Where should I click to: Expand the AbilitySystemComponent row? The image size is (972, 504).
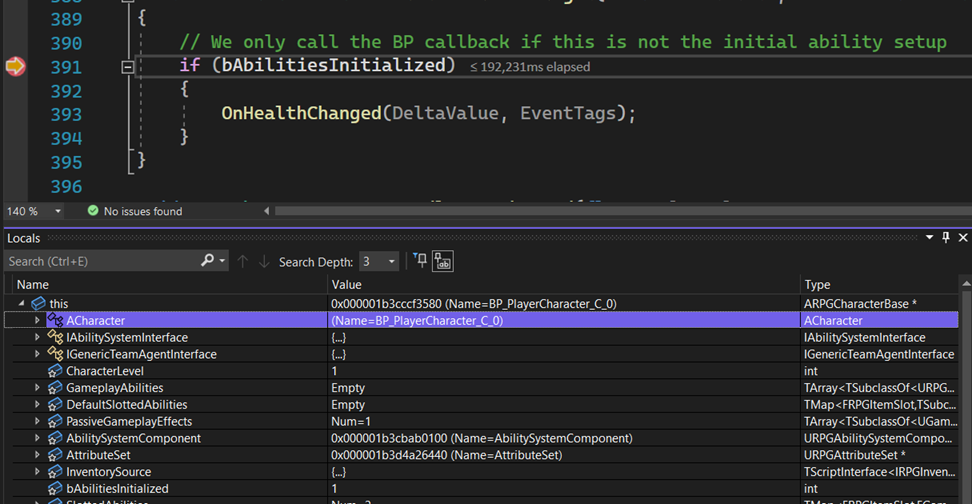tap(37, 438)
